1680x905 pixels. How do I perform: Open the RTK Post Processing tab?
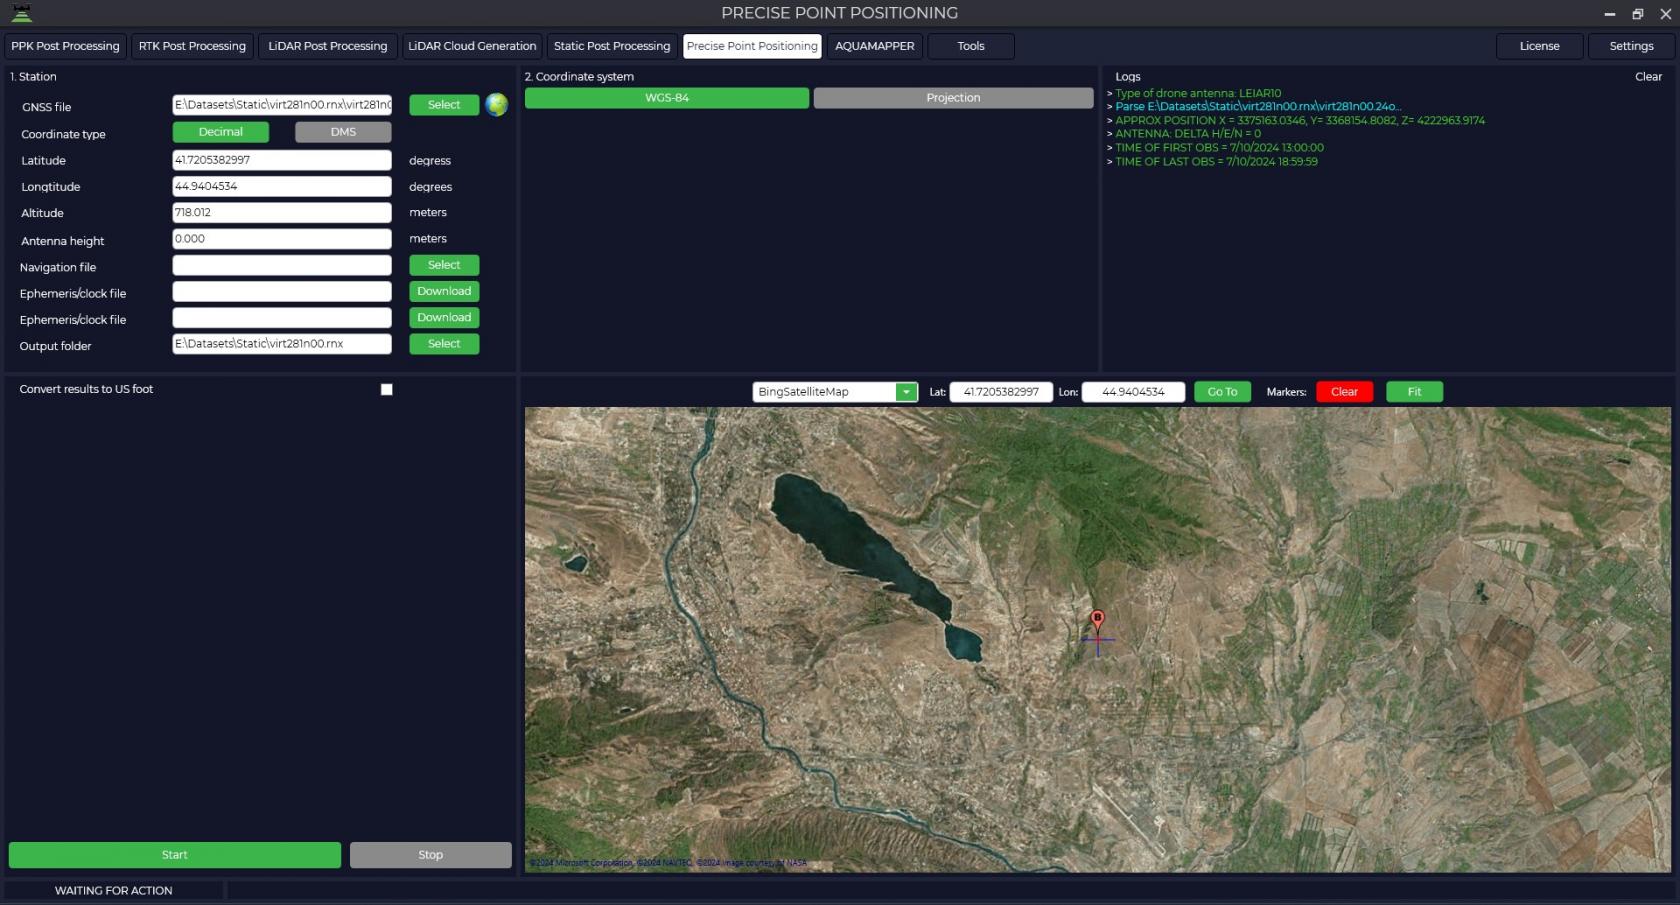click(192, 46)
